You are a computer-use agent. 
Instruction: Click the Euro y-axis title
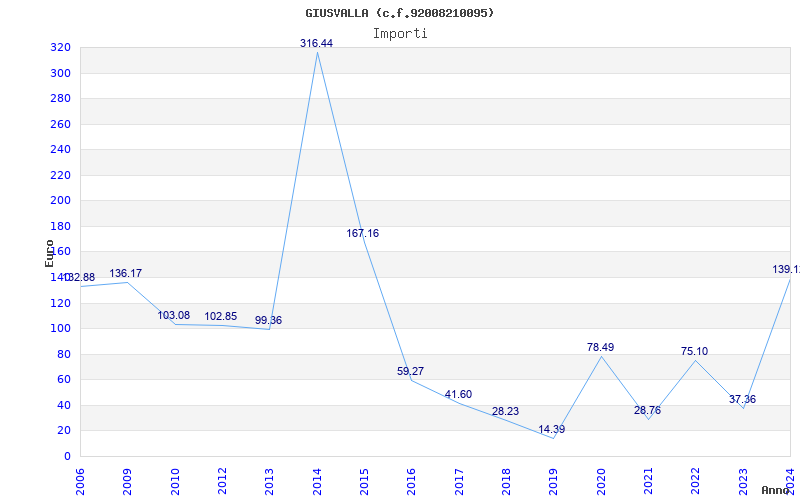click(49, 253)
